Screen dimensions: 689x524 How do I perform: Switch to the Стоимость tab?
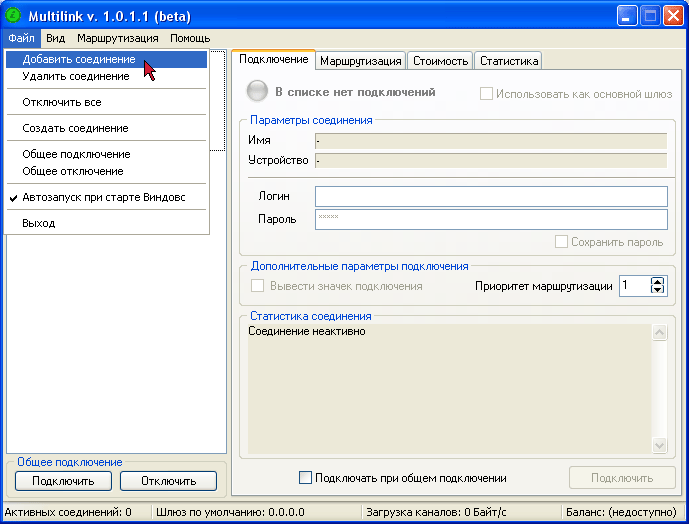[x=440, y=61]
